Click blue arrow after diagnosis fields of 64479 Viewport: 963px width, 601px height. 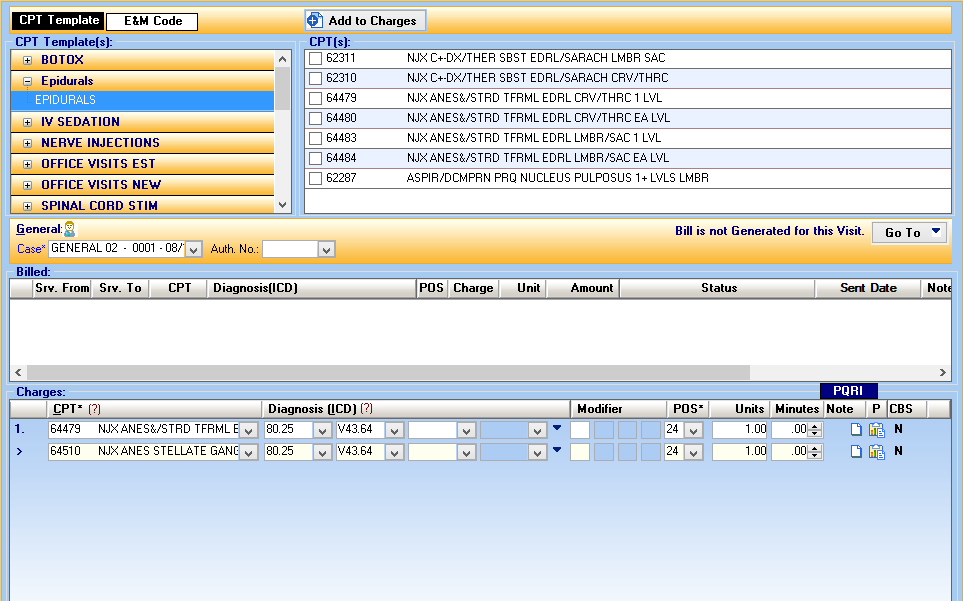pos(557,428)
